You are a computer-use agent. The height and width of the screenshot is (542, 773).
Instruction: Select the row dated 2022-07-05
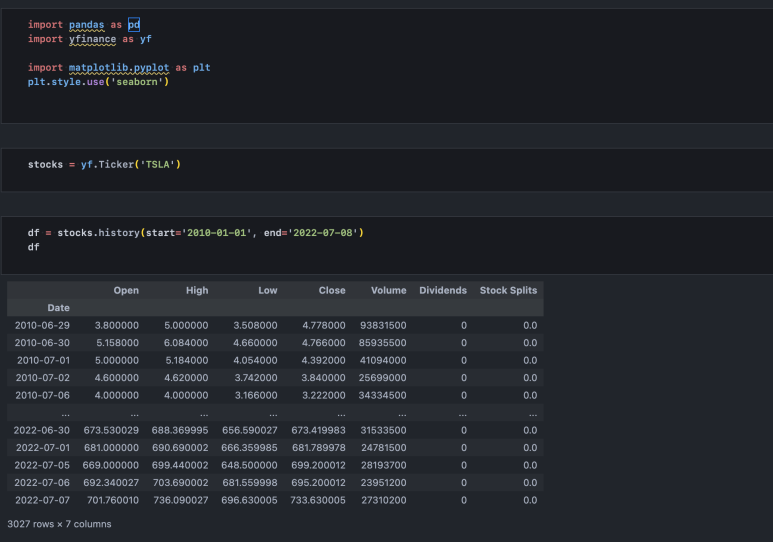pyautogui.click(x=275, y=466)
